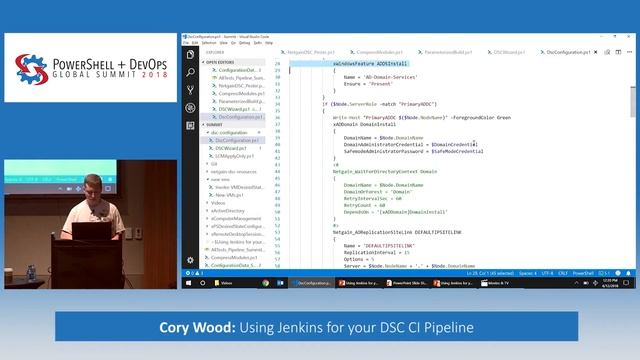Click the UTF-8 encoding indicator

pos(547,273)
